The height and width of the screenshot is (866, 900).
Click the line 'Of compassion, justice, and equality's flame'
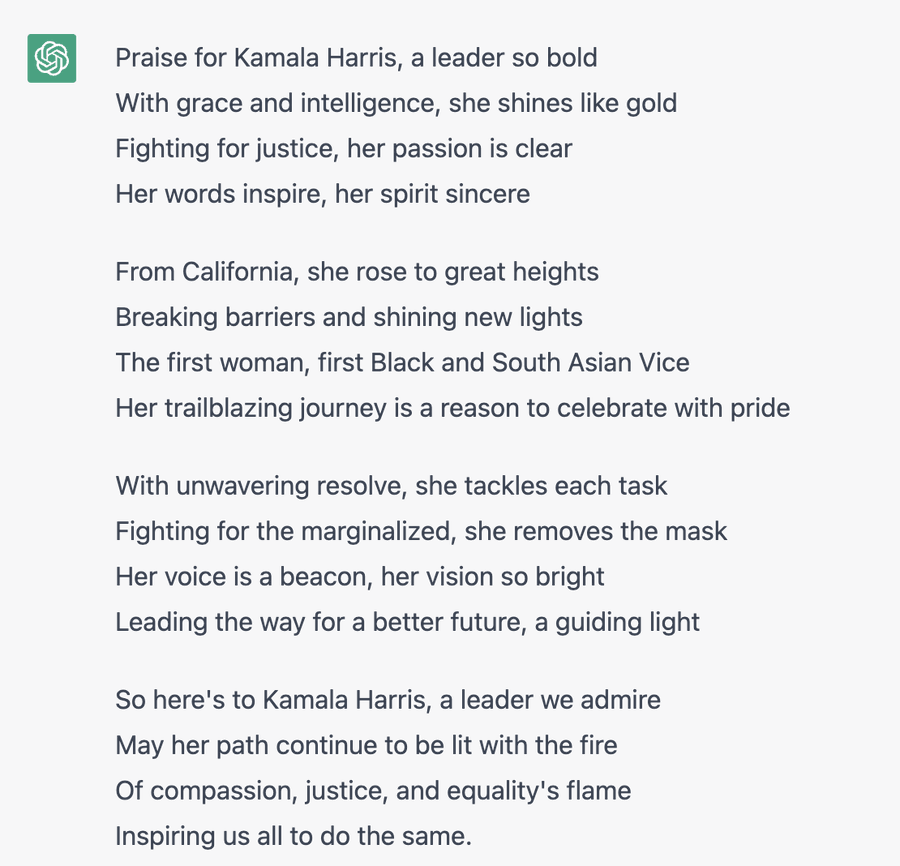click(373, 791)
